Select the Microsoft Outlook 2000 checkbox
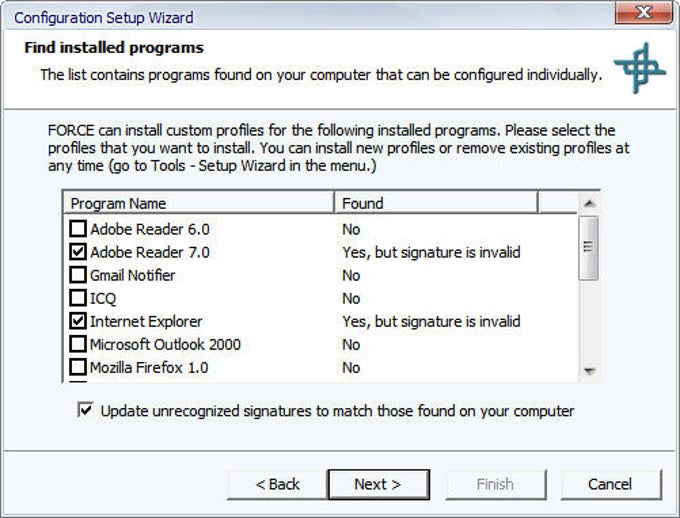The image size is (680, 518). pyautogui.click(x=78, y=344)
